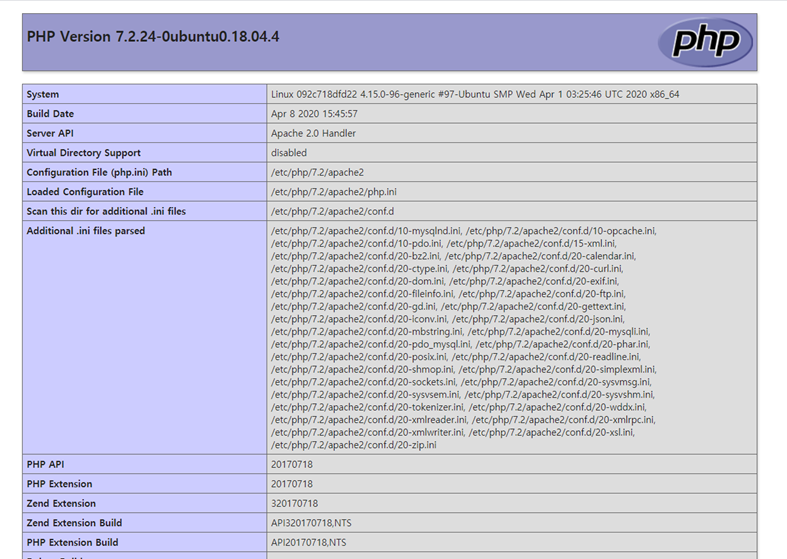Select the 'disabled' value
The image size is (787, 559).
[x=289, y=153]
